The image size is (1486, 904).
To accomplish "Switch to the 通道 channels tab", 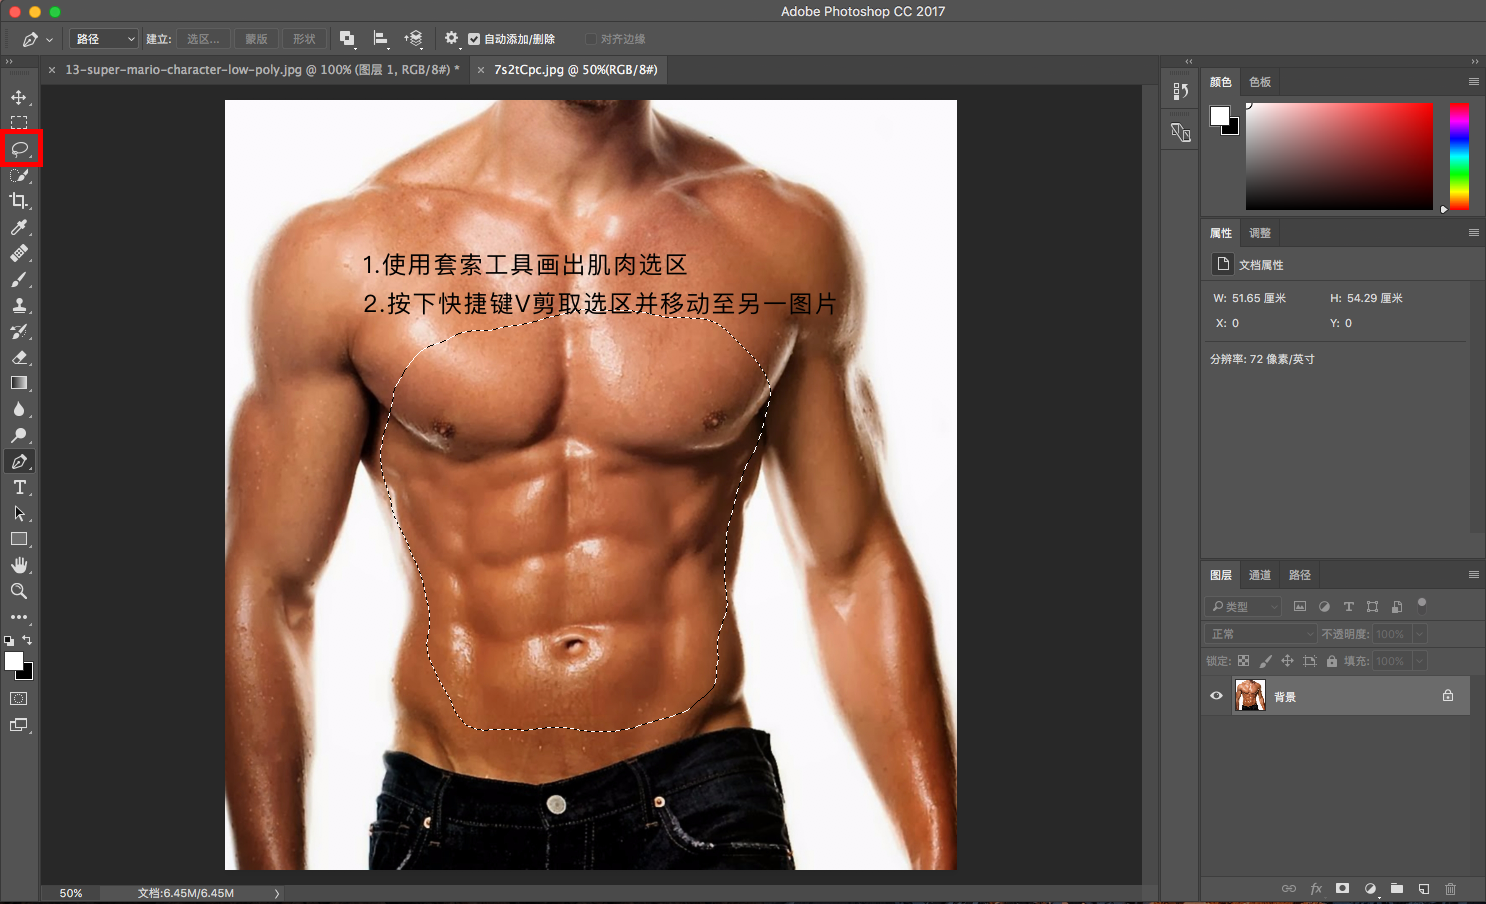I will pyautogui.click(x=1260, y=575).
